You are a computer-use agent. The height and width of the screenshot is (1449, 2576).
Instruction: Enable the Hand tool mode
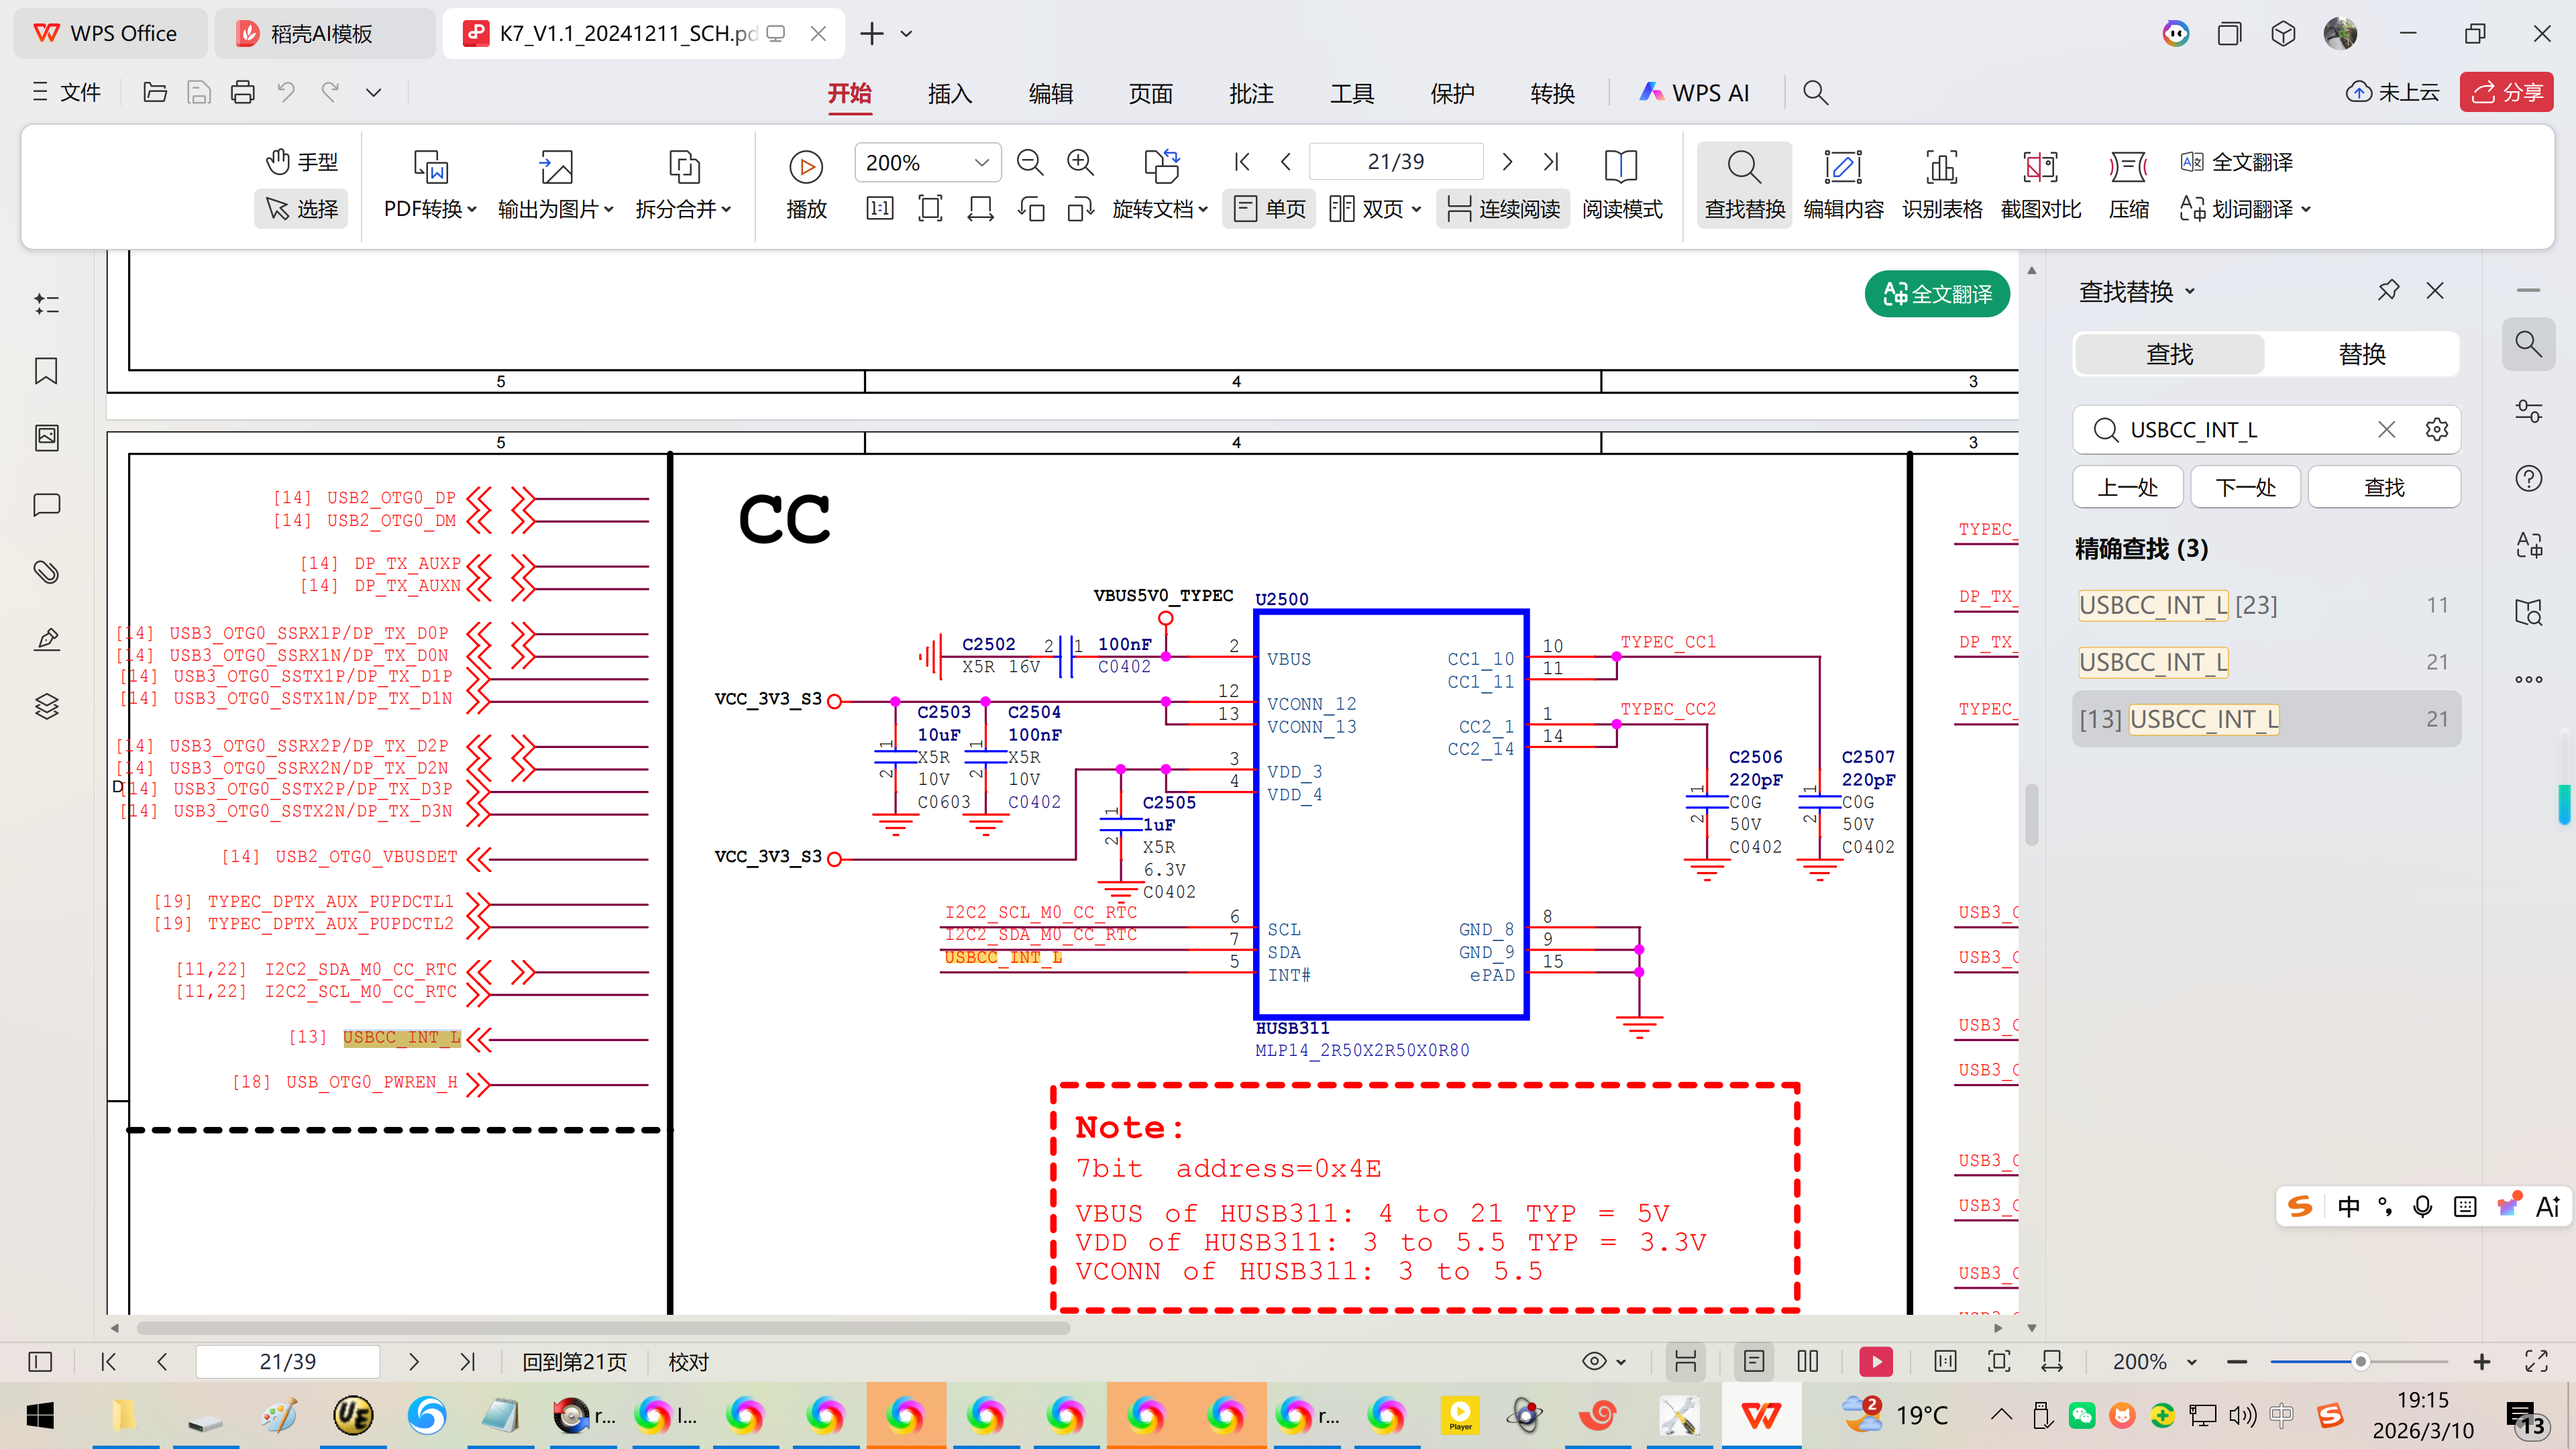301,162
